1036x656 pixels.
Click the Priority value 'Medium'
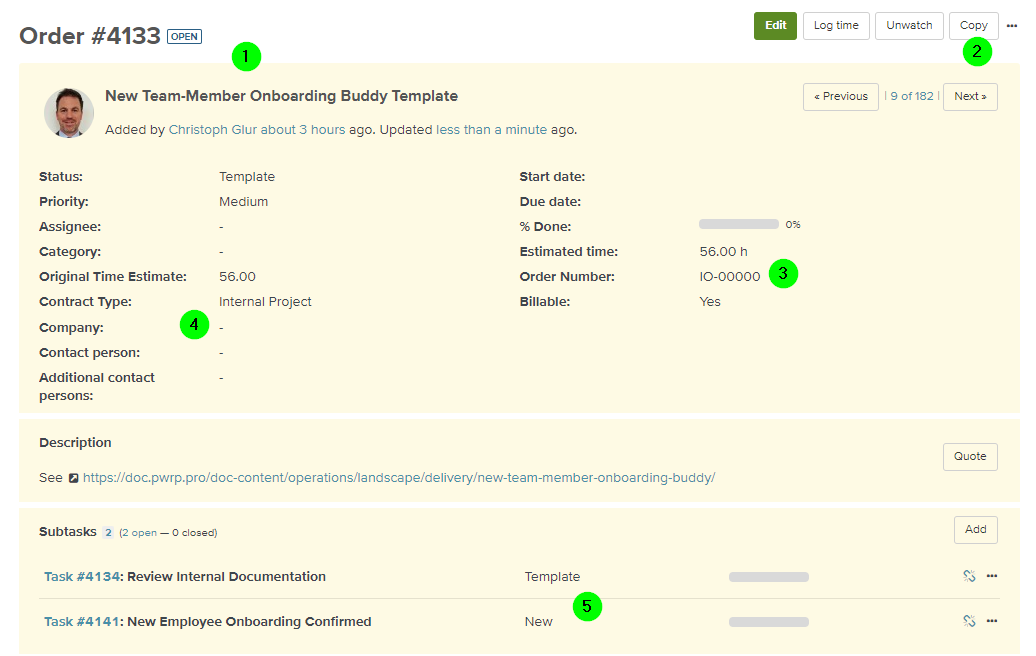point(244,201)
